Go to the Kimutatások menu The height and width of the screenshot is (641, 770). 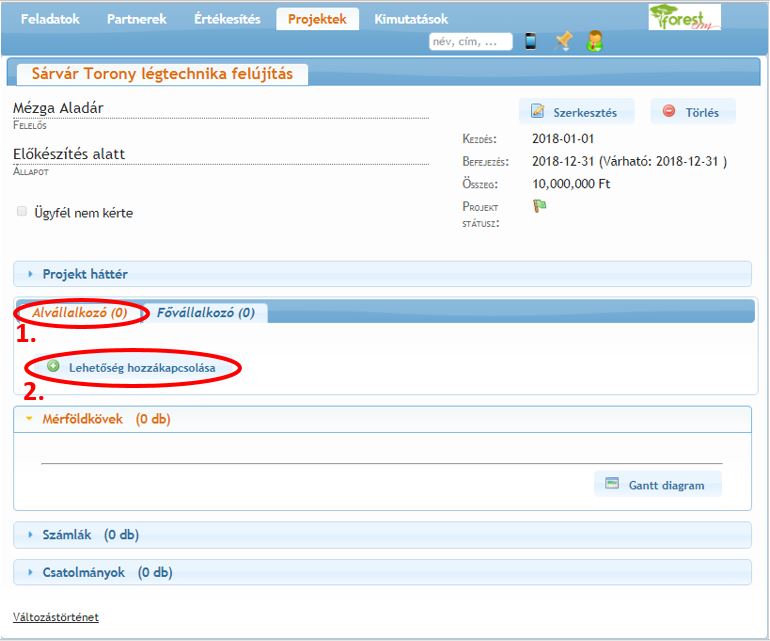(x=411, y=19)
